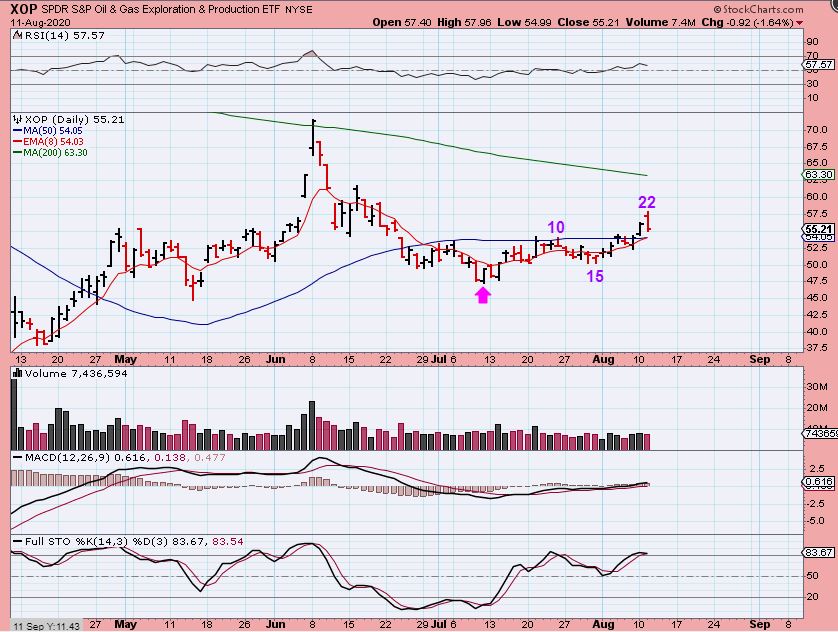838x632 pixels.
Task: Click the June 8 peak price bar near 70
Action: tap(313, 138)
